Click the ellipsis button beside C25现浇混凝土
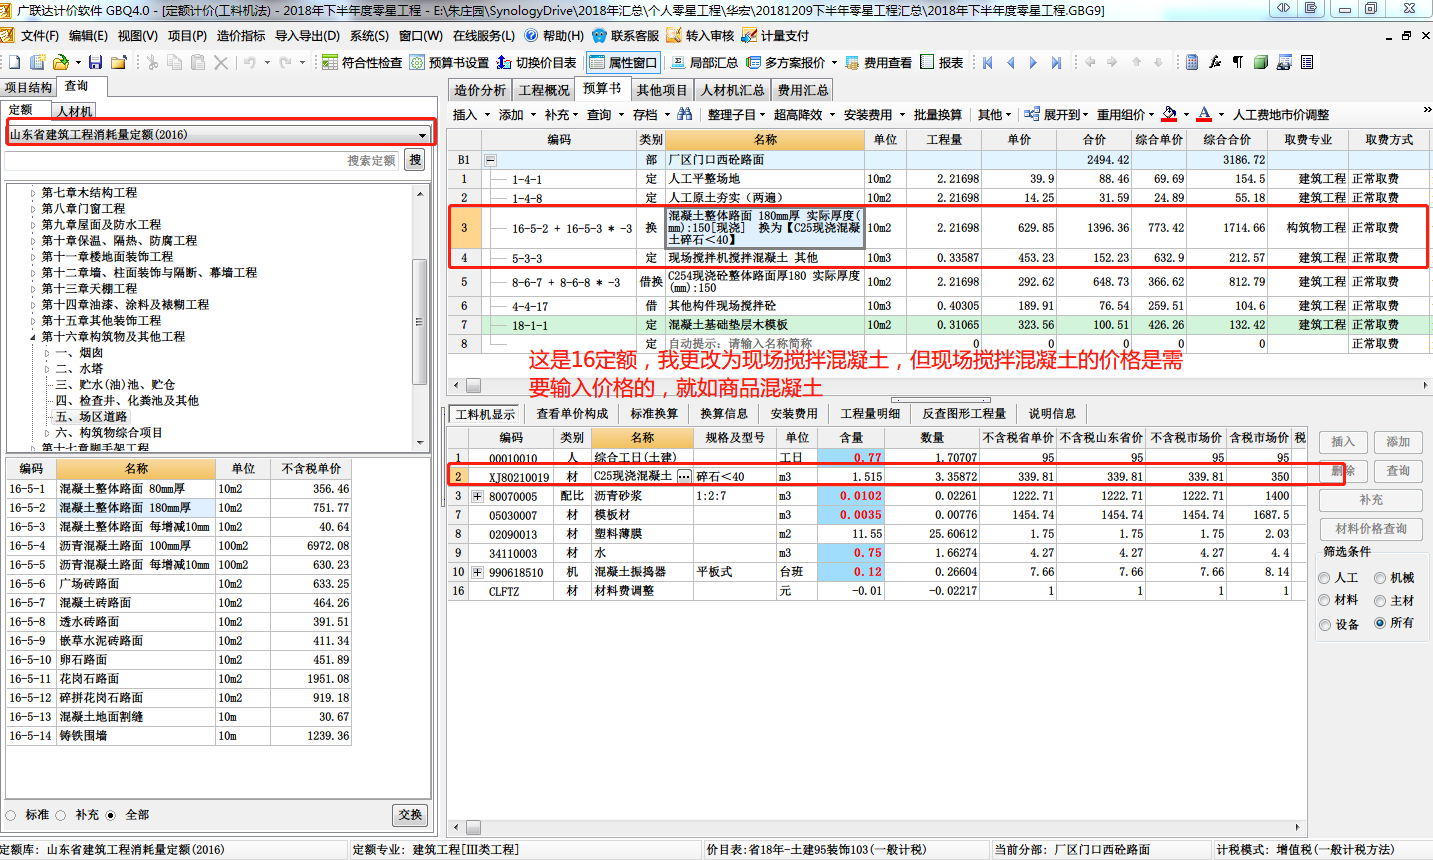 coord(684,477)
